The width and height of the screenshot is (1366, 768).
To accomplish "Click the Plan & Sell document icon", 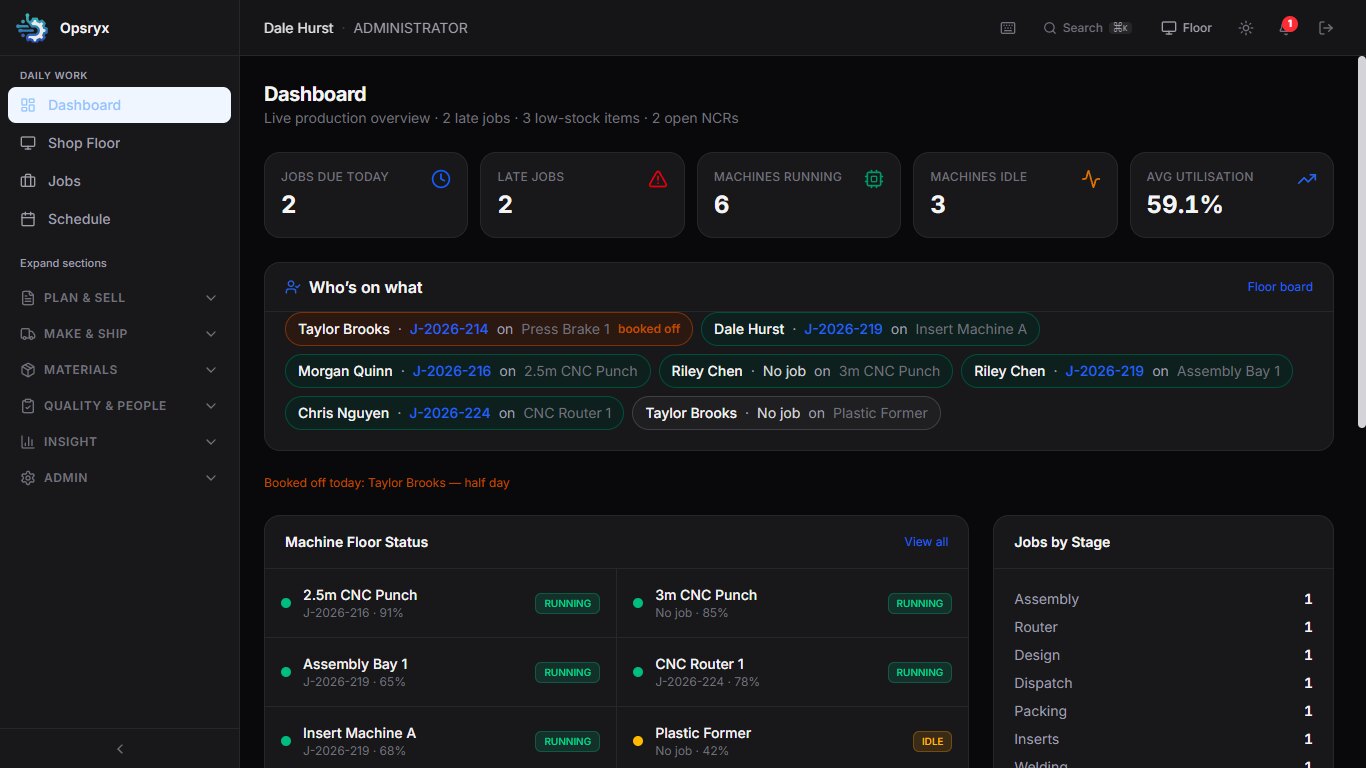I will click(x=28, y=298).
